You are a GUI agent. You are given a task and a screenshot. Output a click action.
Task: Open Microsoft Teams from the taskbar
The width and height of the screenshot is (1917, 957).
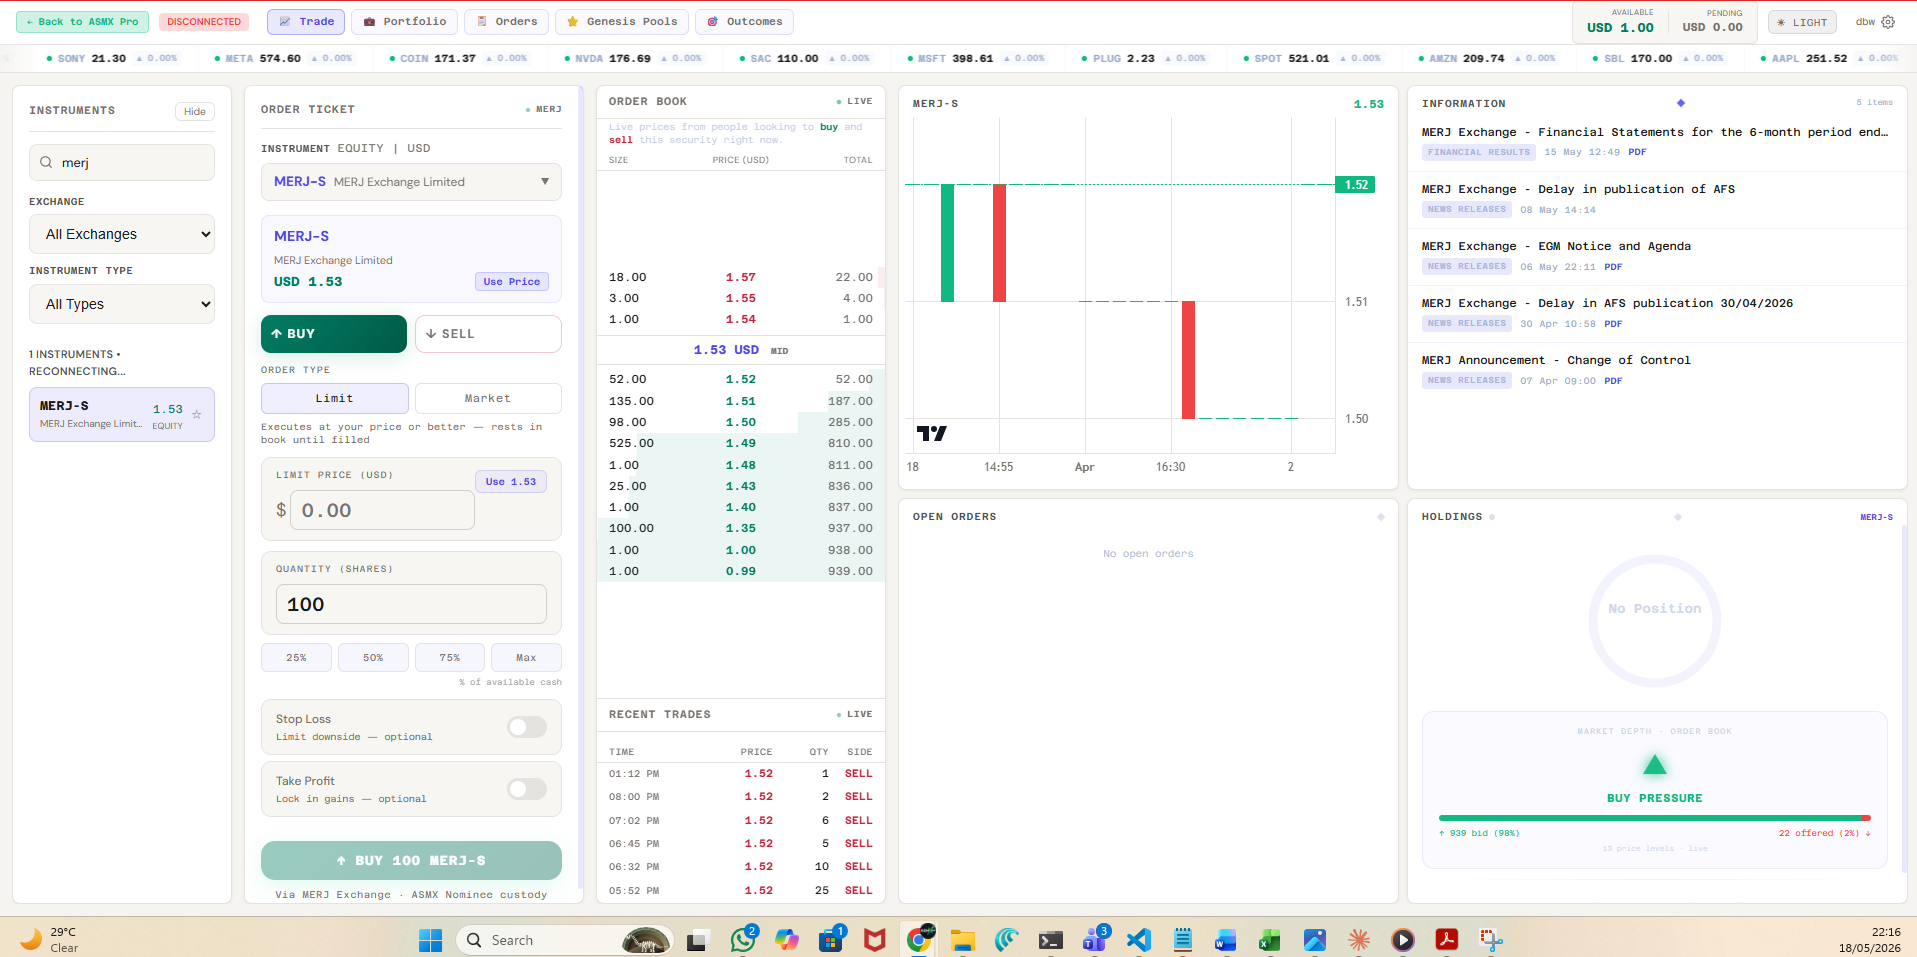[x=1095, y=939]
